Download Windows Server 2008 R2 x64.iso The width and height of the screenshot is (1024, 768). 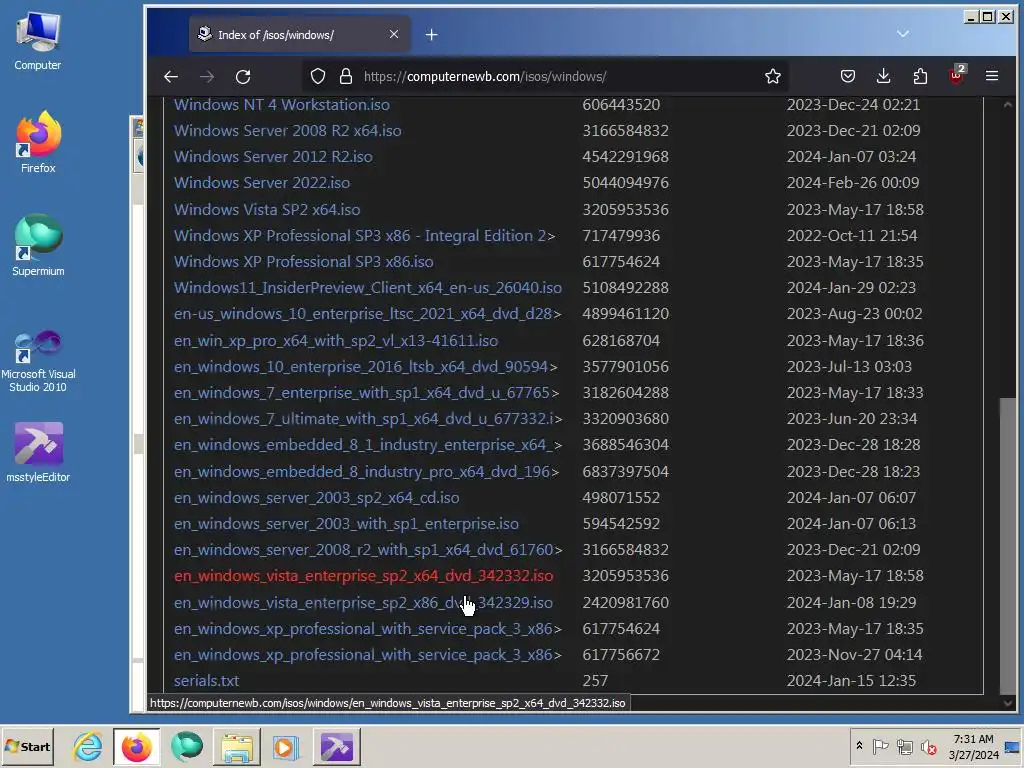[x=287, y=131]
